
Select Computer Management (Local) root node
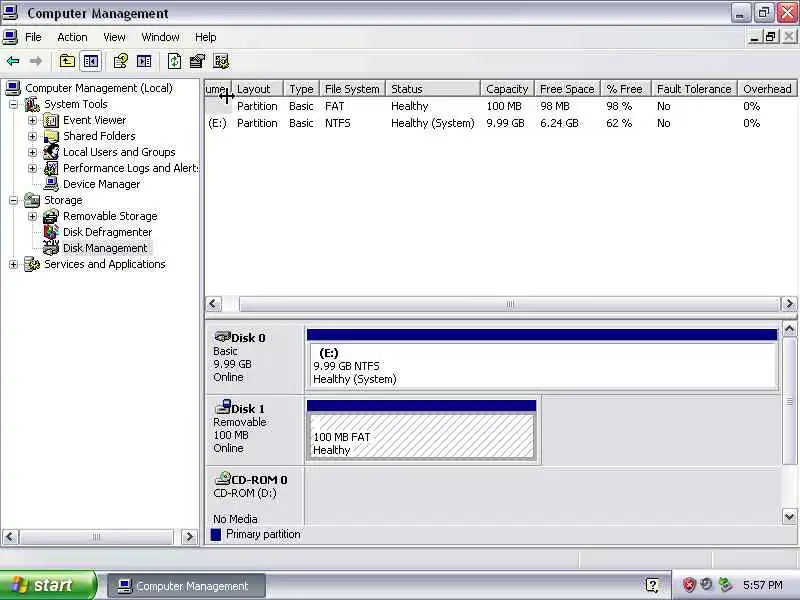(98, 88)
